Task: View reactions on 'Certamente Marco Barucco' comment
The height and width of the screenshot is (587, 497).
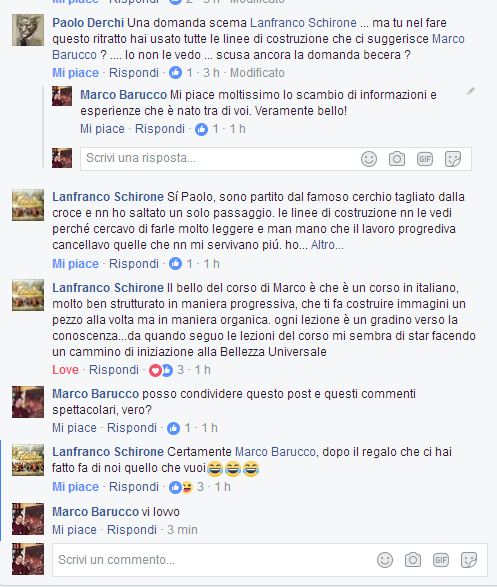Action: click(186, 487)
